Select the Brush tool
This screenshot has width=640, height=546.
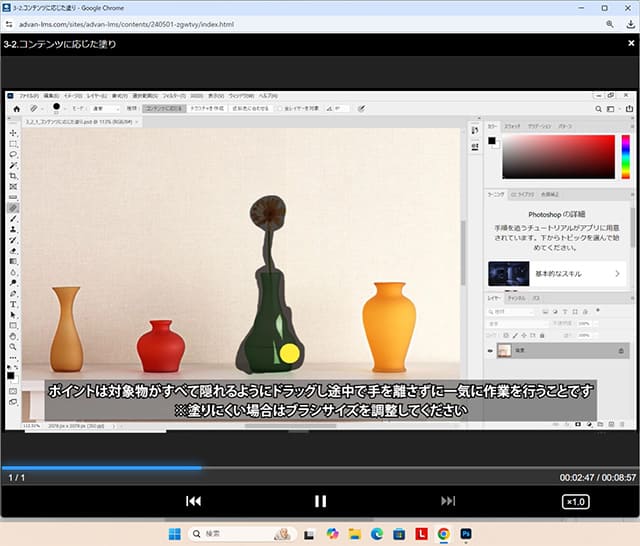[13, 219]
